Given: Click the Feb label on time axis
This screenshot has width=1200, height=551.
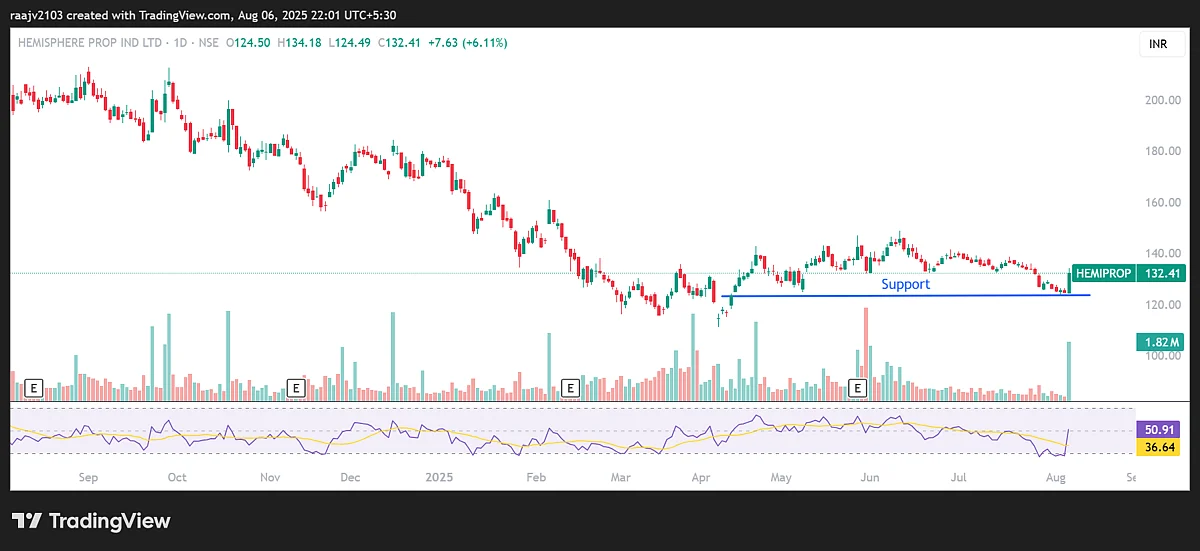Looking at the screenshot, I should (538, 478).
